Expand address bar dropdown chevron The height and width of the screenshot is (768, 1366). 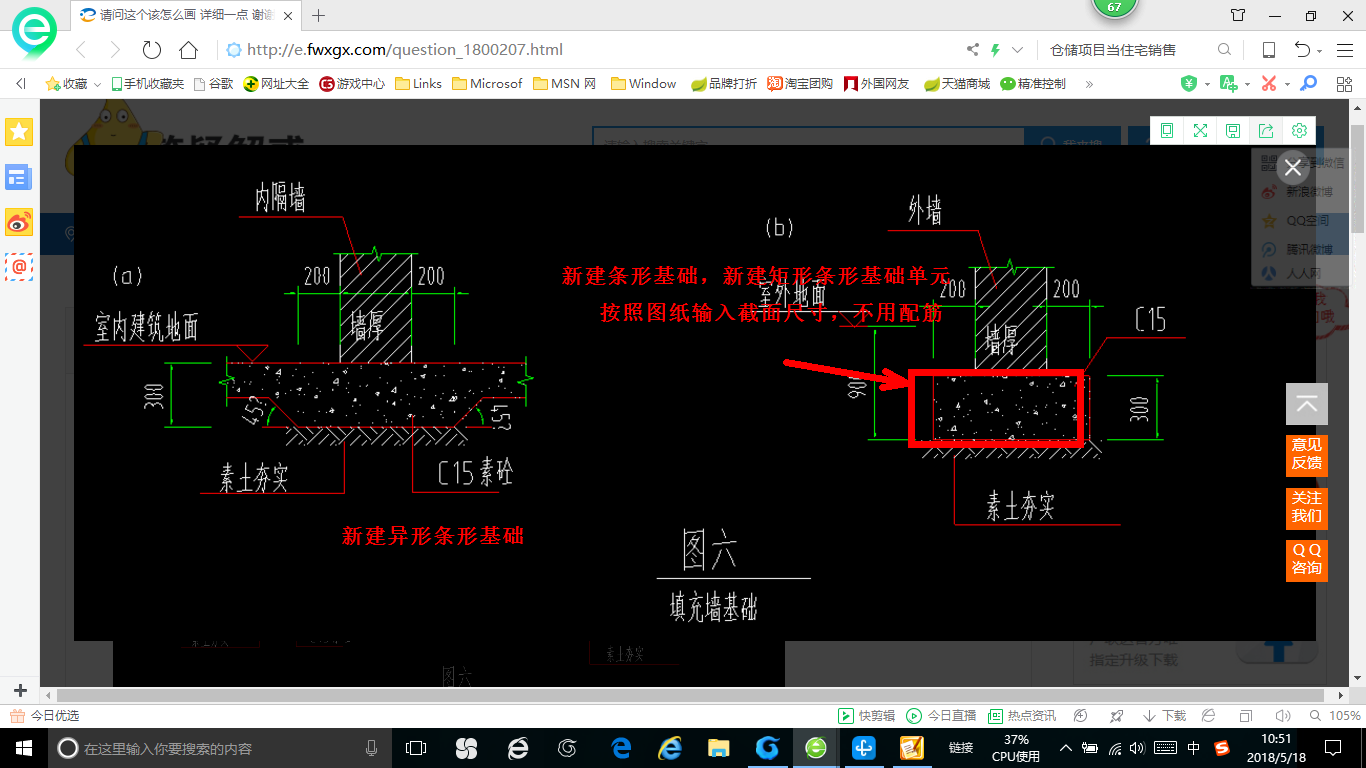click(1018, 50)
